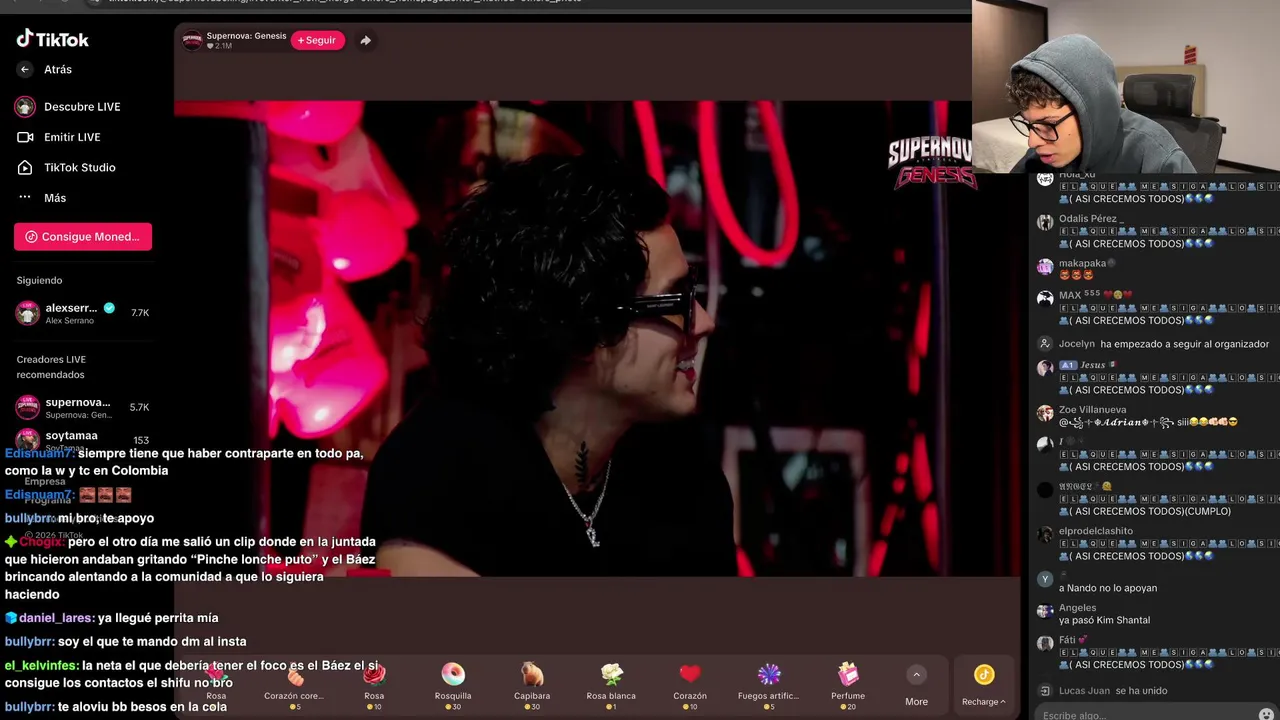Open TikTok Studio in the sidebar
Image resolution: width=1280 pixels, height=720 pixels.
click(x=79, y=167)
